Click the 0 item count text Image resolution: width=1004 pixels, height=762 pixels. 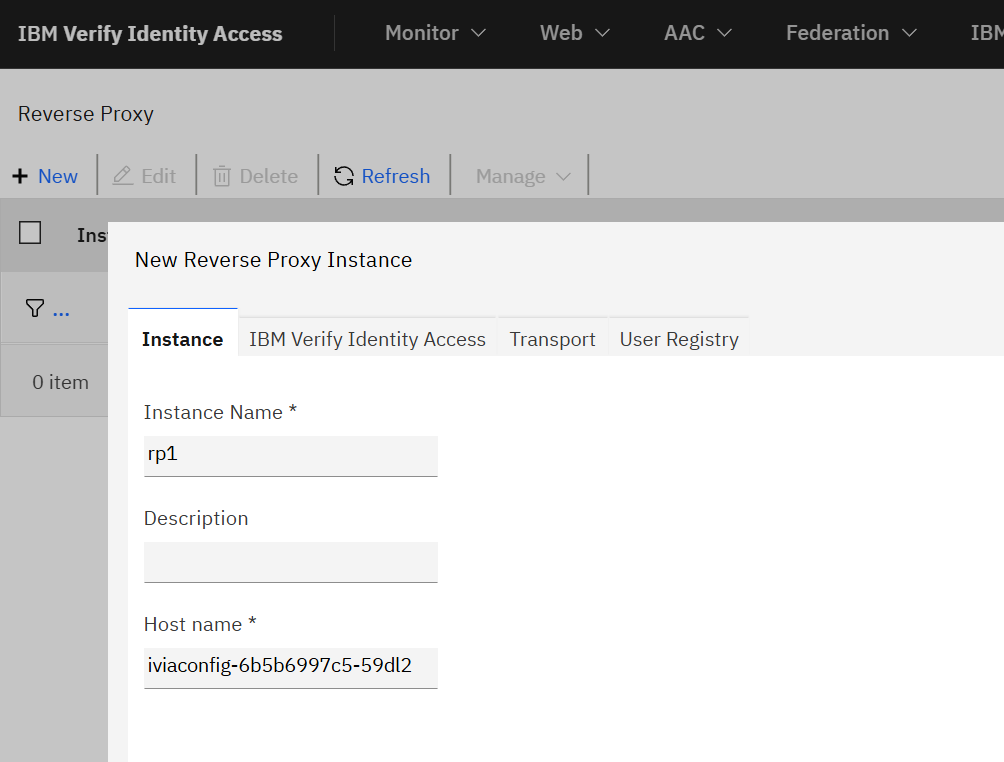[x=61, y=382]
